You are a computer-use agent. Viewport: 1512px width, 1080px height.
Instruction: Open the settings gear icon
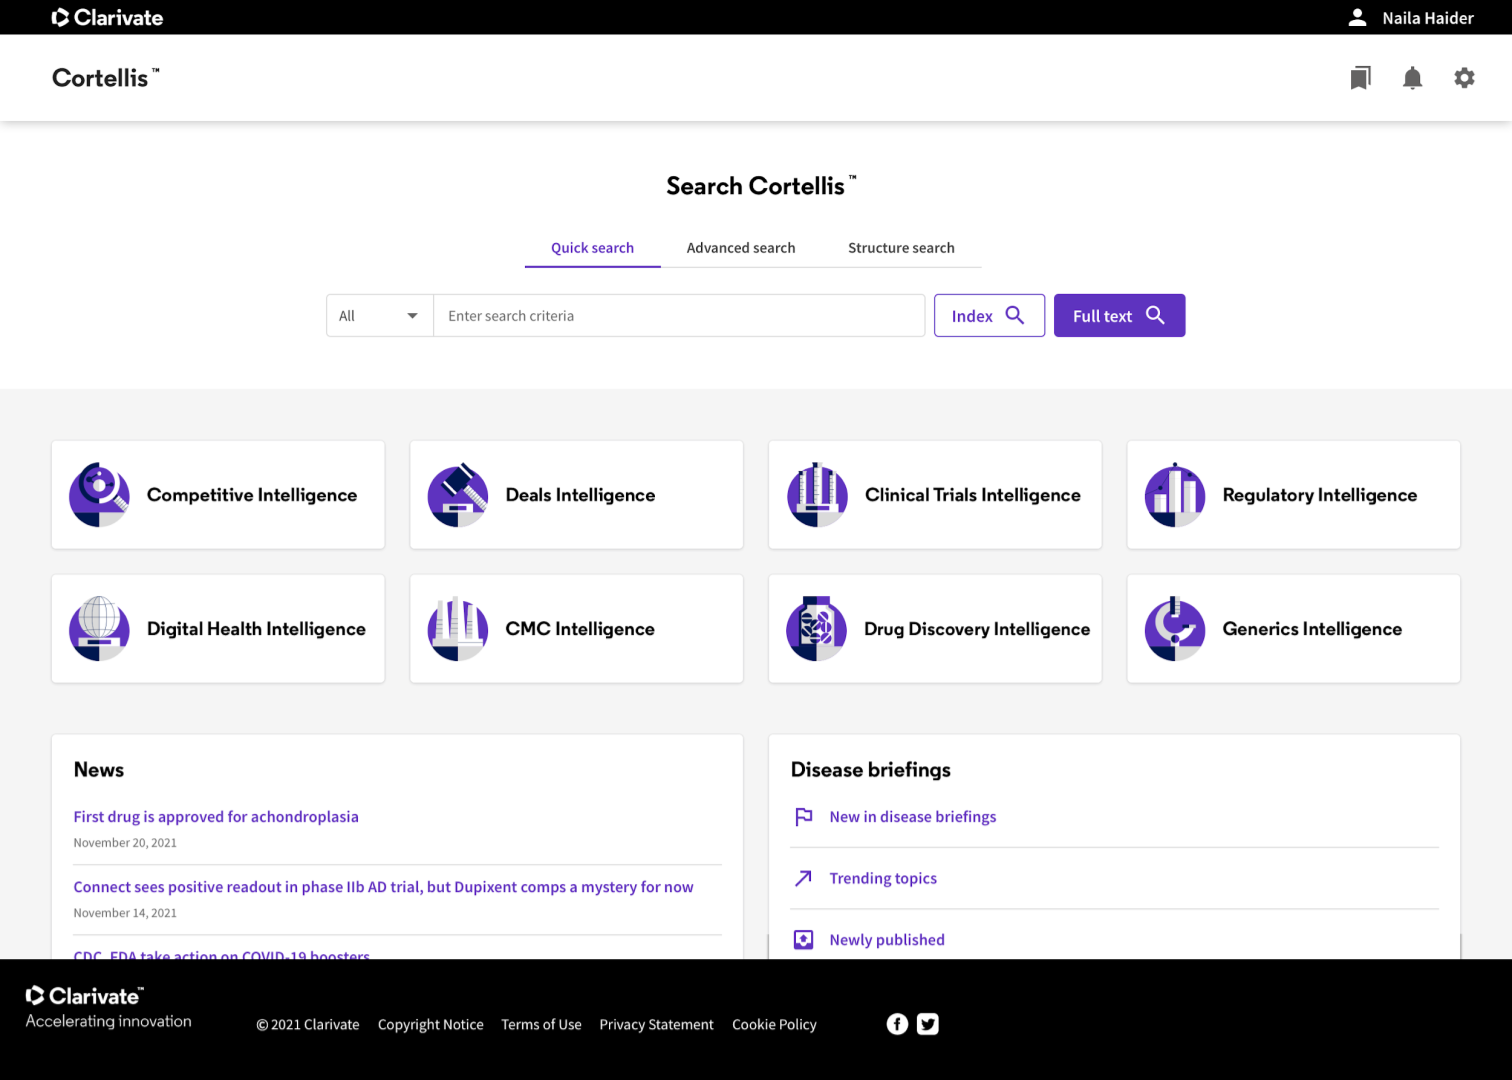coord(1464,78)
